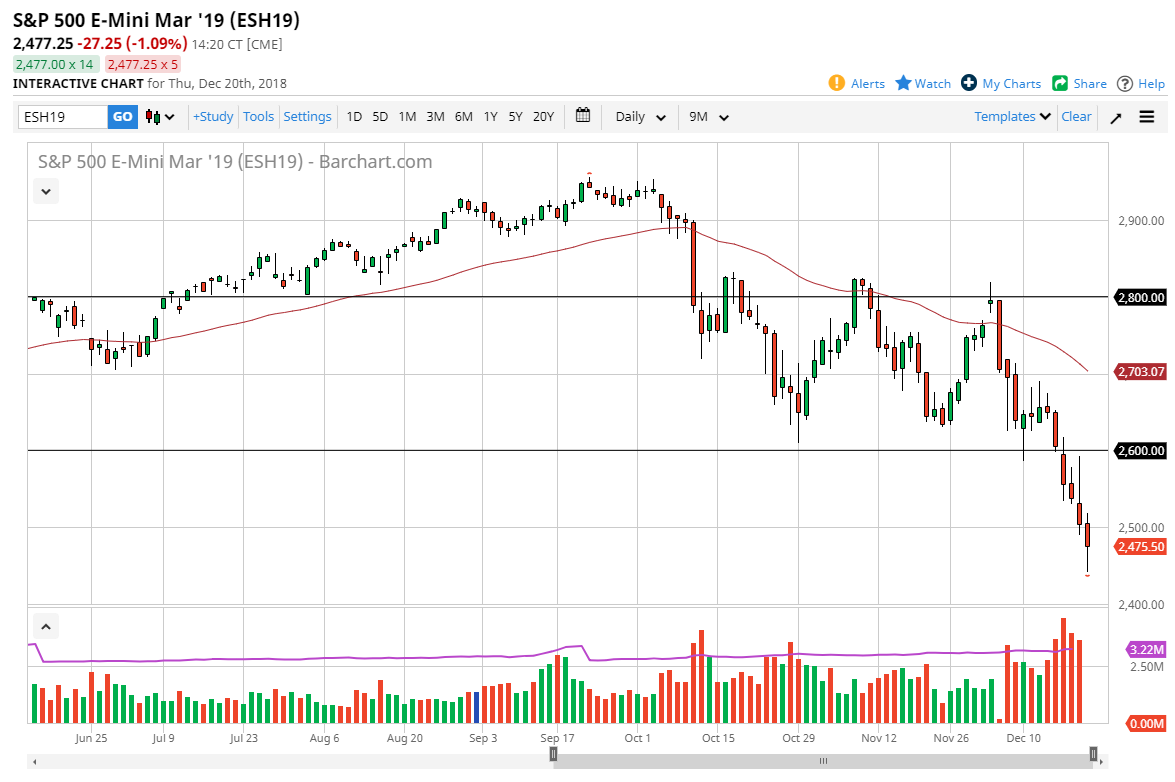Viewport: 1175px width, 782px height.
Task: Open the hamburger menu icon
Action: (x=1147, y=117)
